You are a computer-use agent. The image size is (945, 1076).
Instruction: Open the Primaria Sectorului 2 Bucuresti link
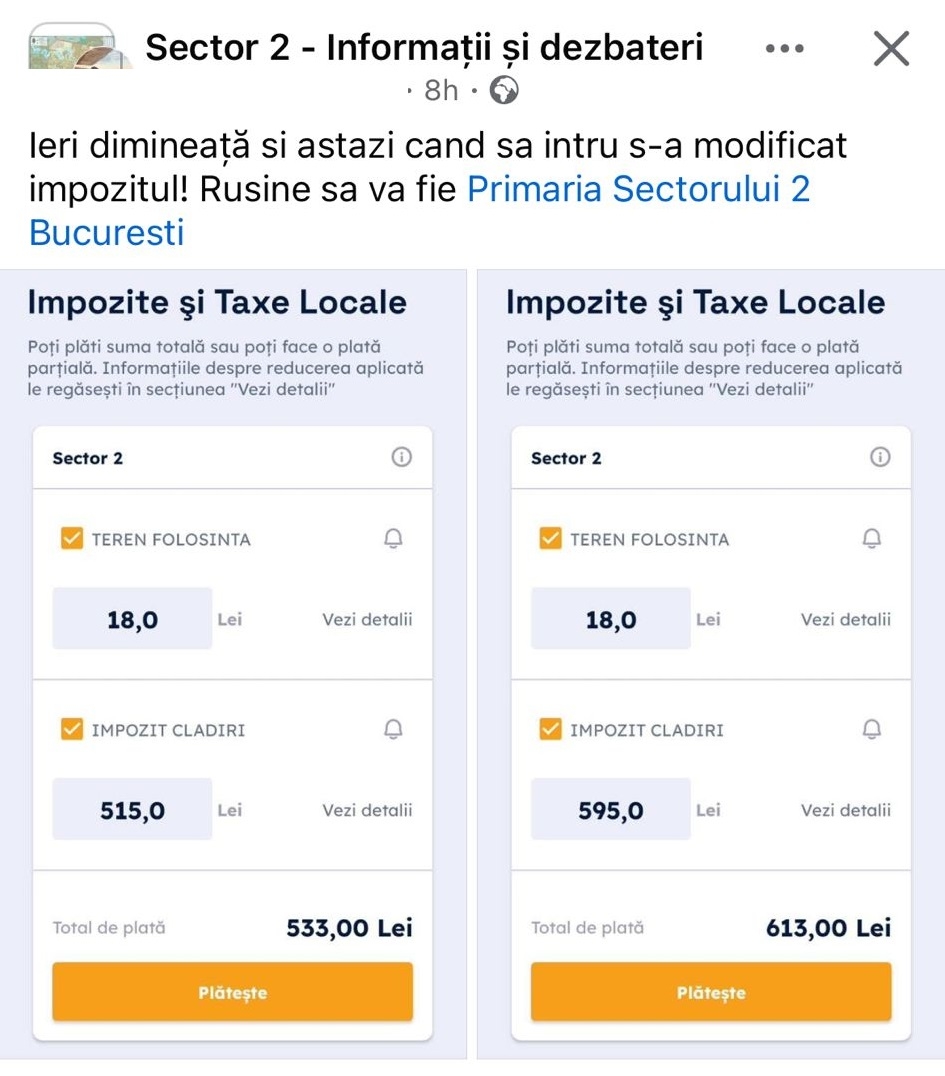click(638, 190)
